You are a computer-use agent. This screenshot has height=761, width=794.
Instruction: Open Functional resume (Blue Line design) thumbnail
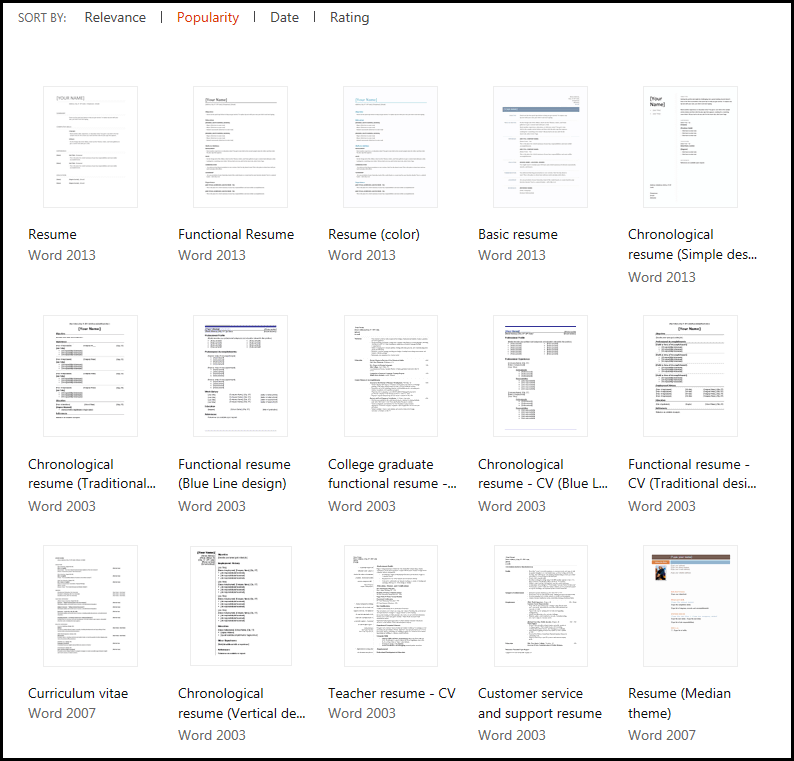point(241,376)
